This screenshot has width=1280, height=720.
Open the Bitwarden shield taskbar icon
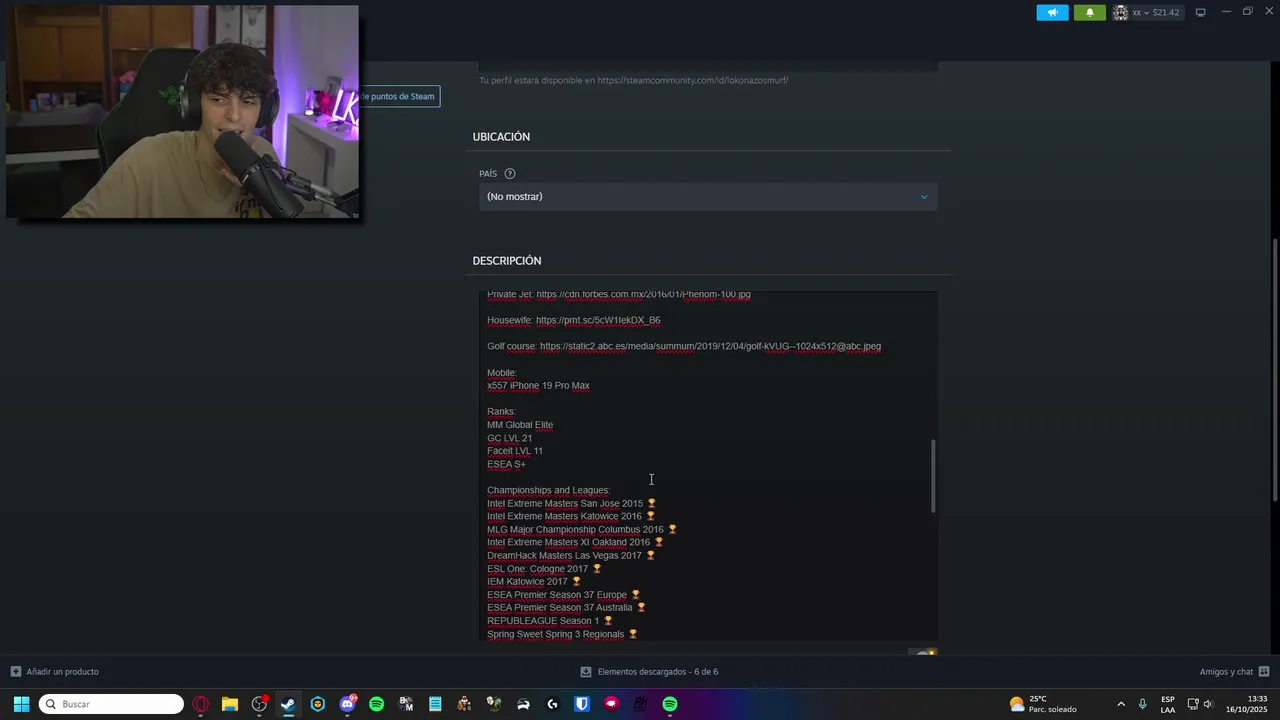582,704
